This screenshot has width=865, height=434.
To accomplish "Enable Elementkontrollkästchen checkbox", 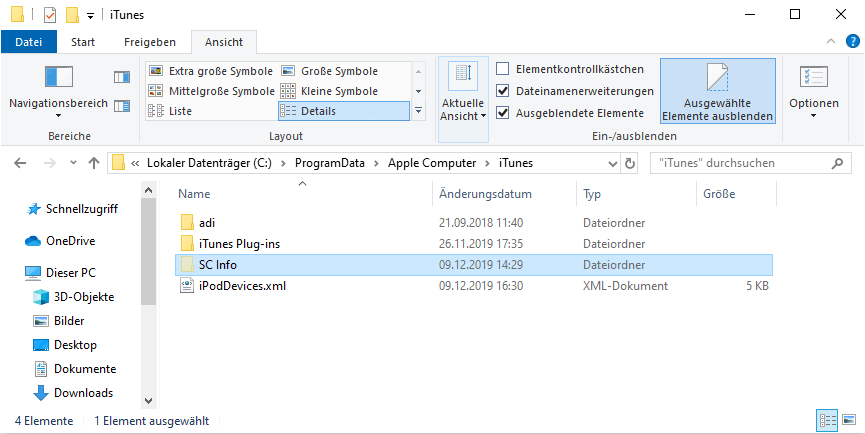I will pos(503,69).
